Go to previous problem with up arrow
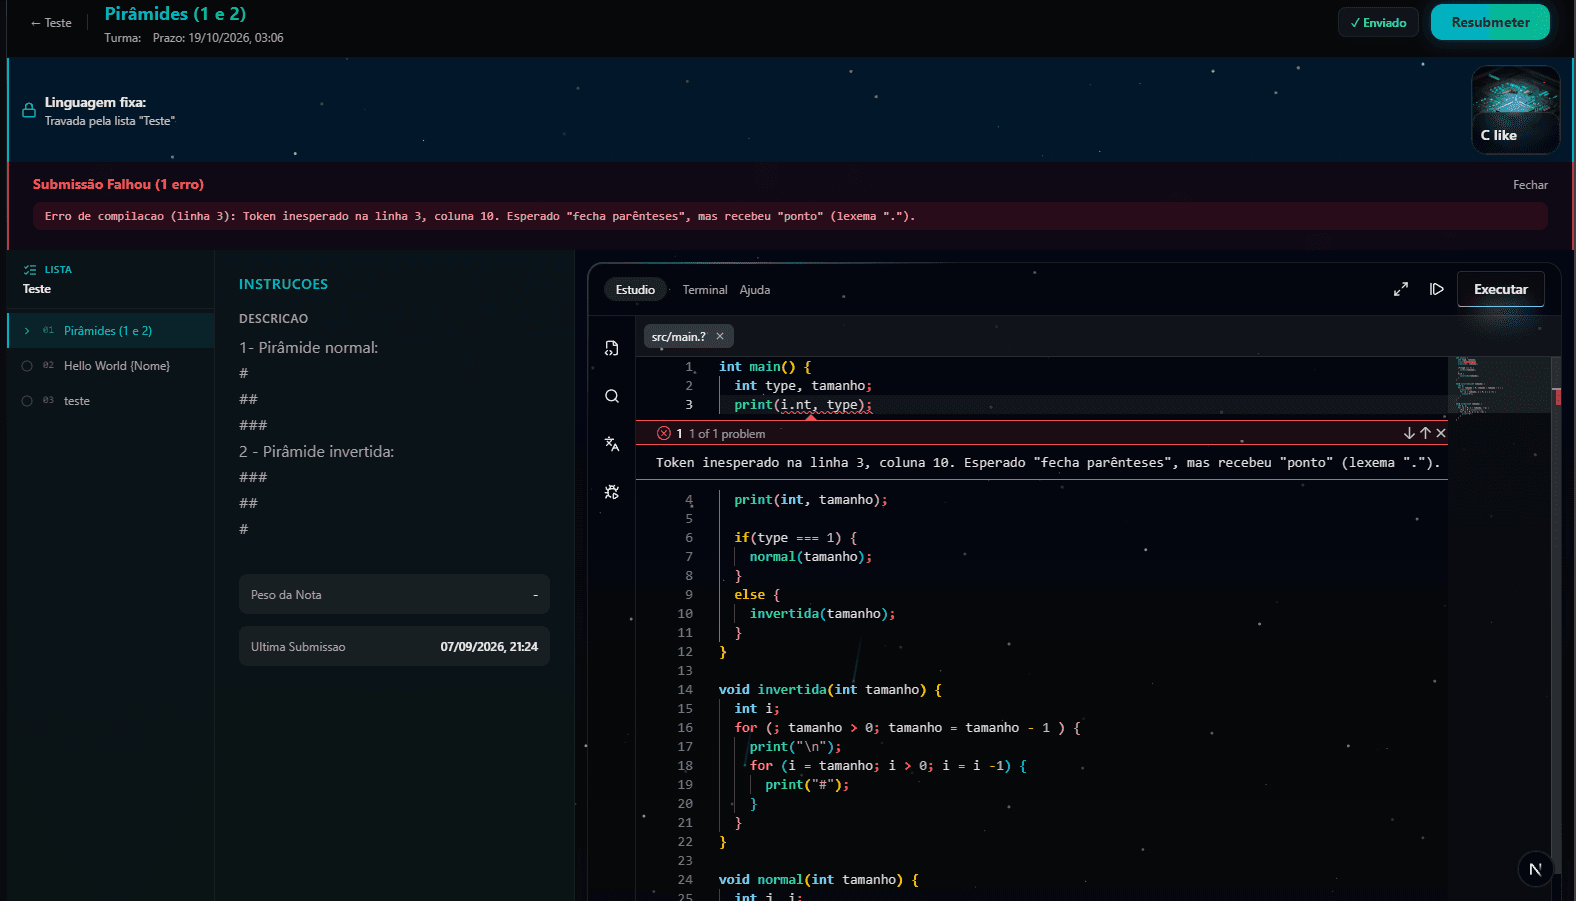Image resolution: width=1576 pixels, height=901 pixels. click(x=1425, y=433)
